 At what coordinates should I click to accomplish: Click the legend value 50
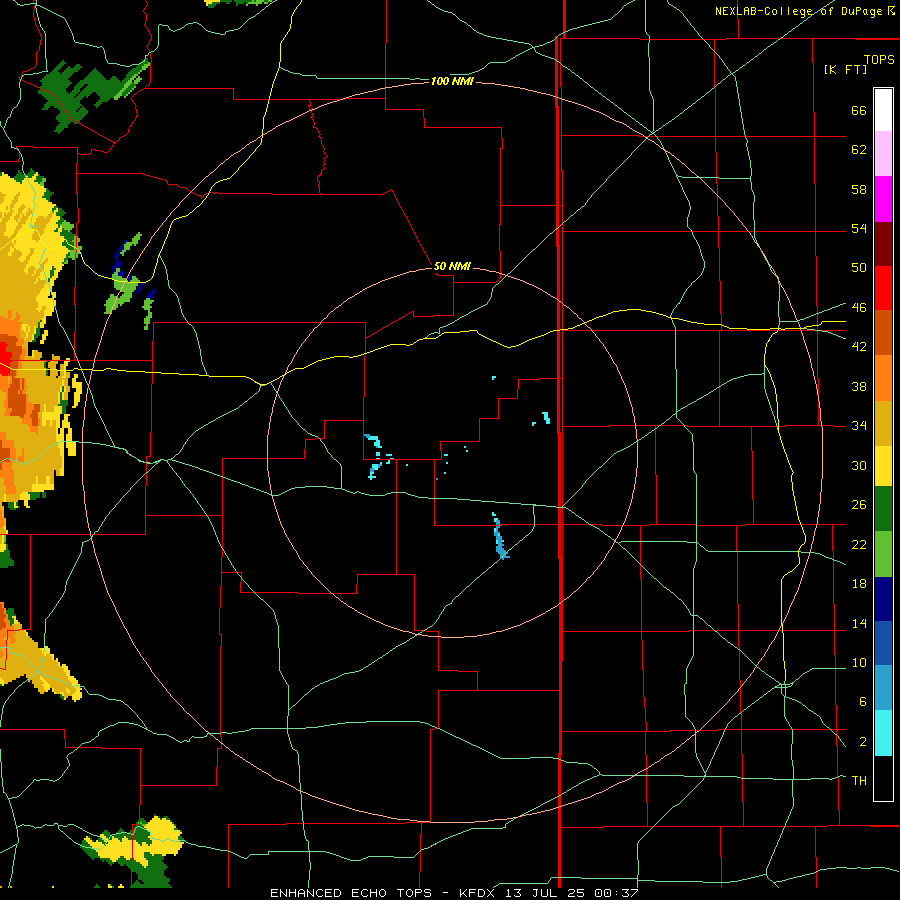click(859, 267)
